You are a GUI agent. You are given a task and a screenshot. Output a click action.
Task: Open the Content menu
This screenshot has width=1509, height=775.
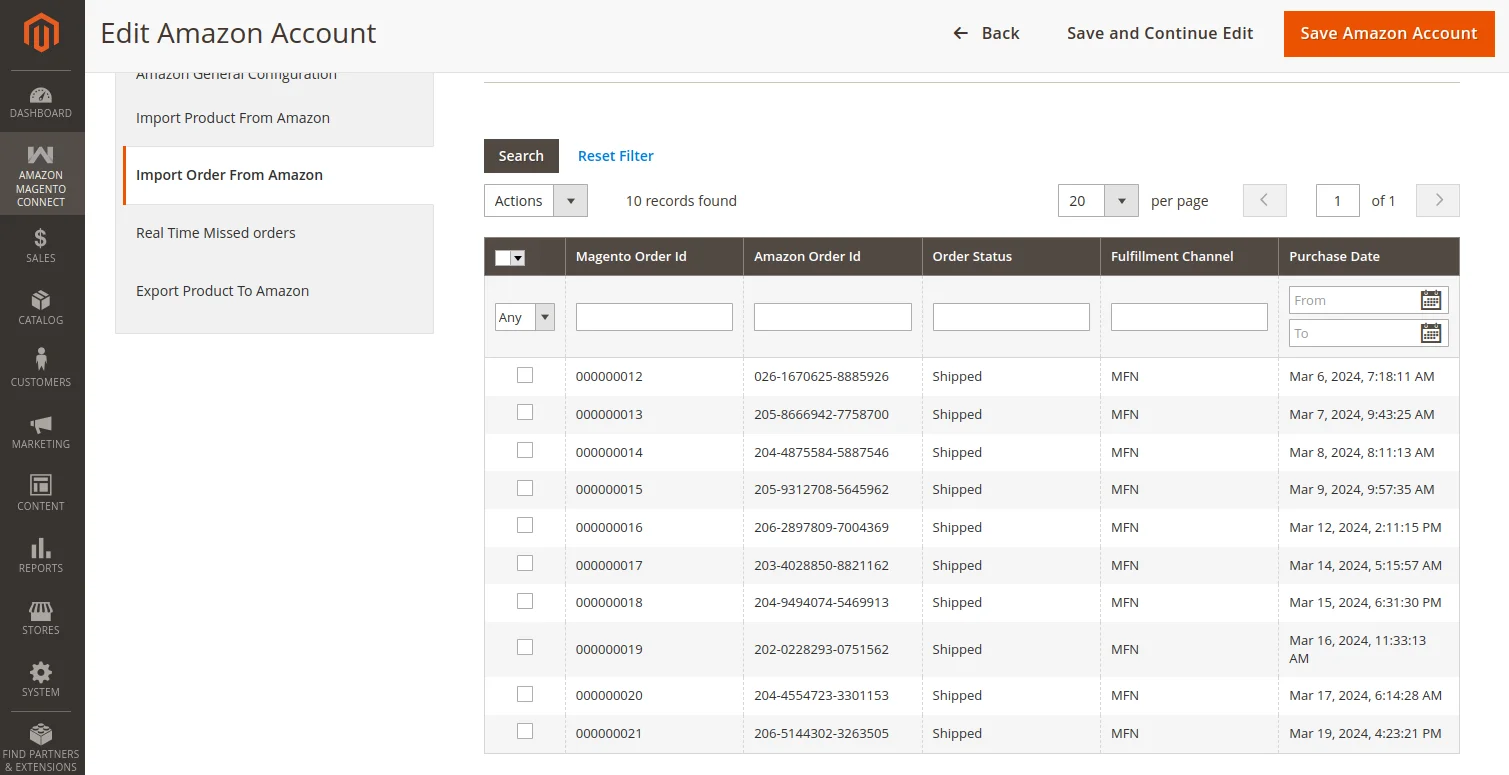[41, 493]
